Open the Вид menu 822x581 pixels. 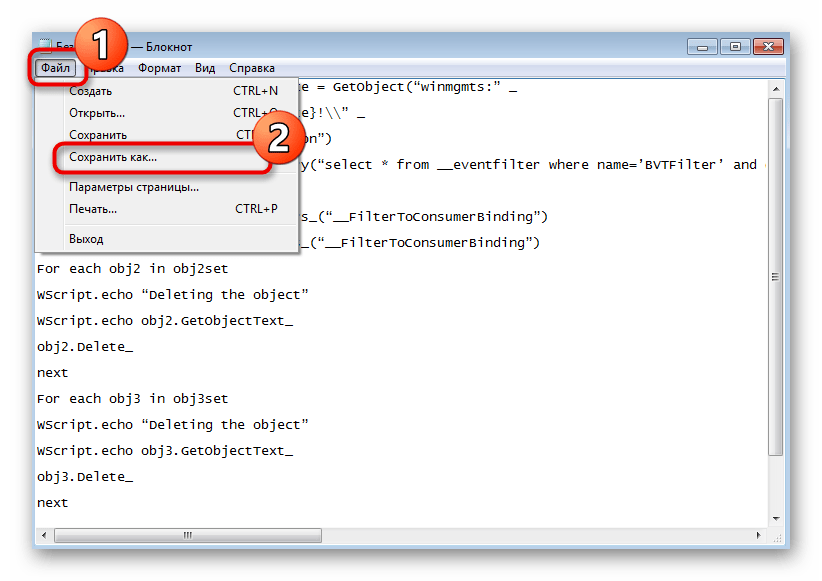pyautogui.click(x=205, y=68)
